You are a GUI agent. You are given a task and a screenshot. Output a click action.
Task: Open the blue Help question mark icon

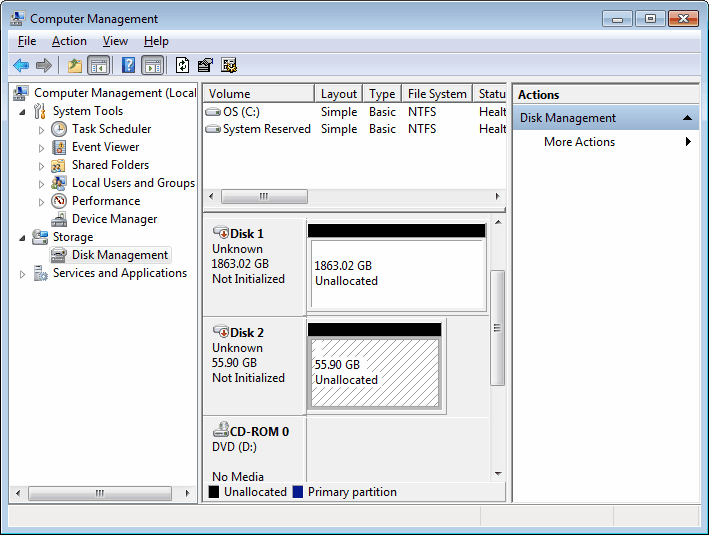click(x=128, y=66)
